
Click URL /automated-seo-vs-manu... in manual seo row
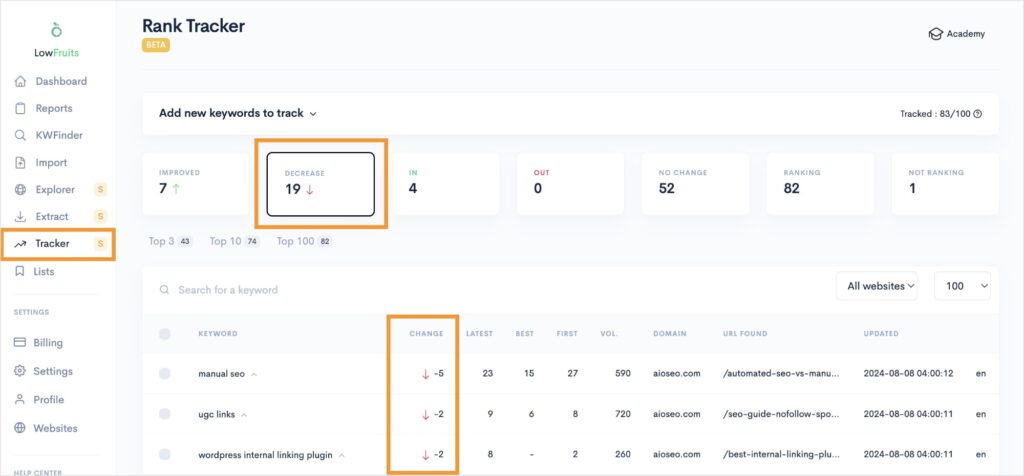(781, 373)
